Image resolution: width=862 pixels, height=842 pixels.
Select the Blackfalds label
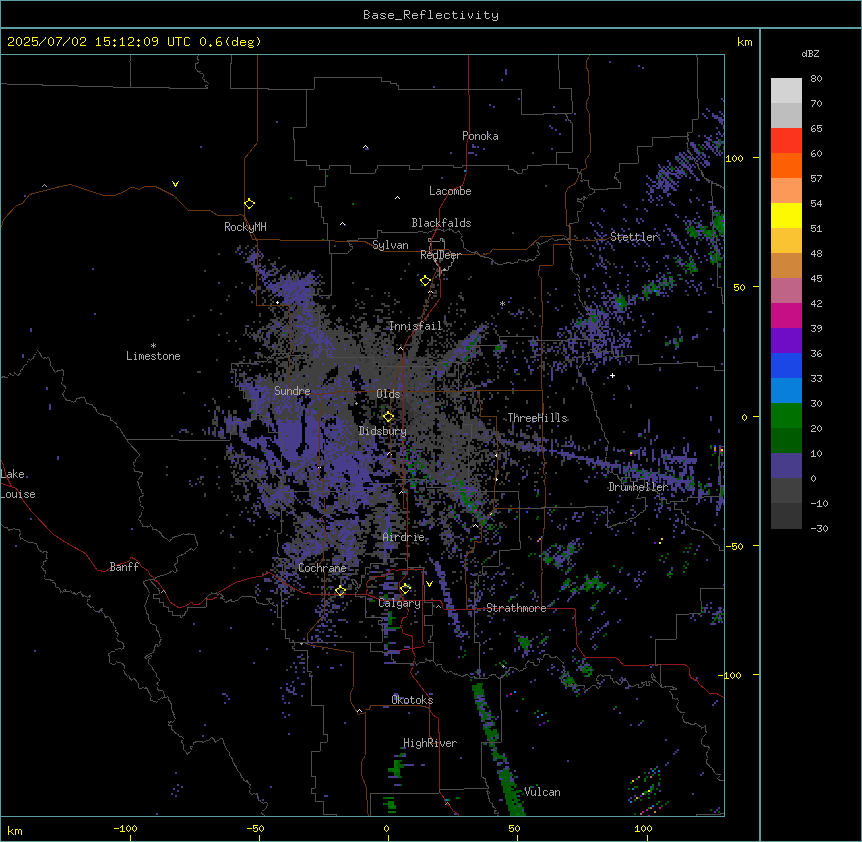(x=441, y=223)
